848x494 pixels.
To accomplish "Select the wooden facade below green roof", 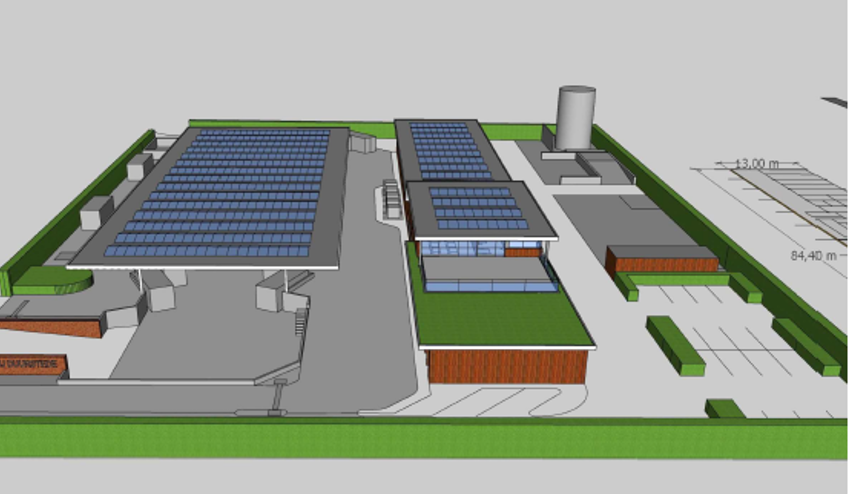I will 507,367.
